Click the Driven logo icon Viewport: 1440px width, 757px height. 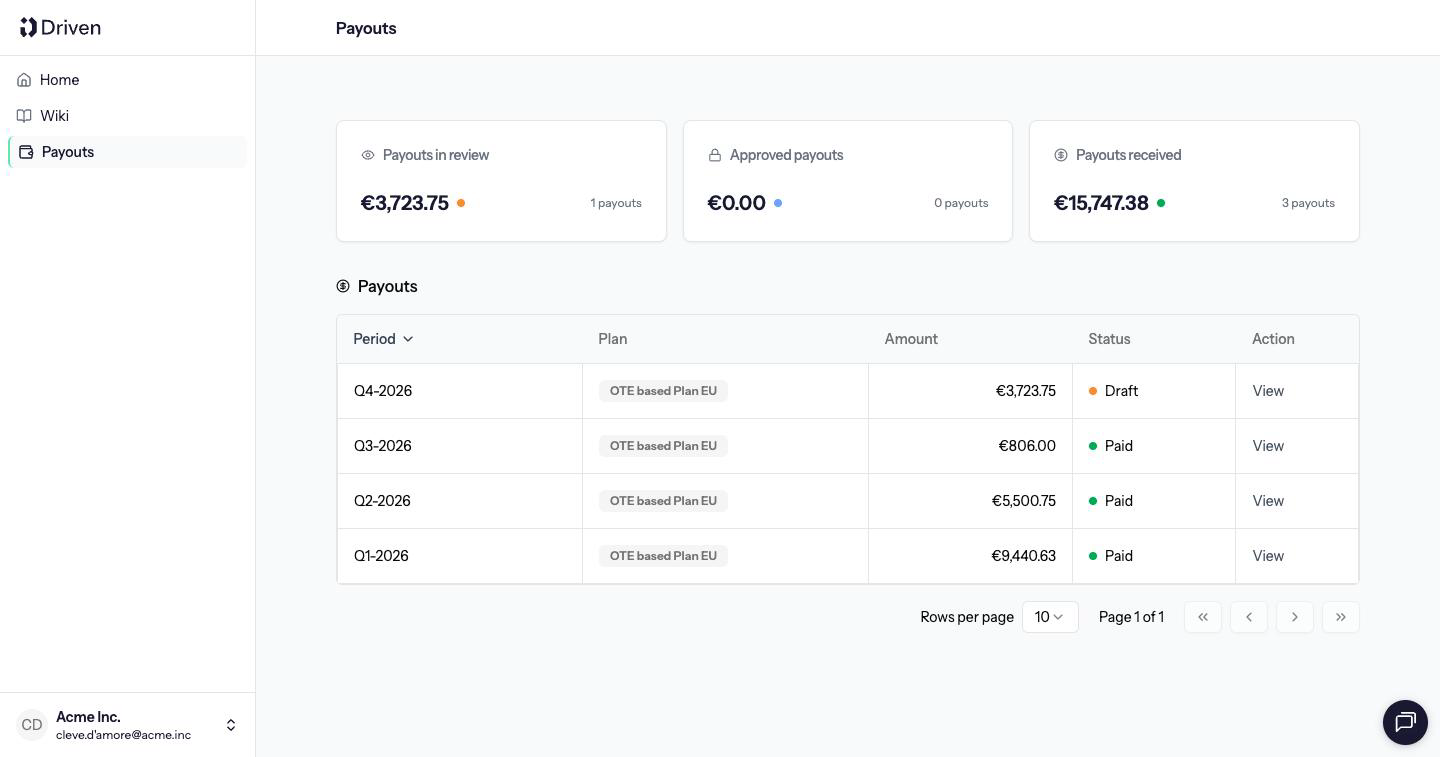[28, 27]
